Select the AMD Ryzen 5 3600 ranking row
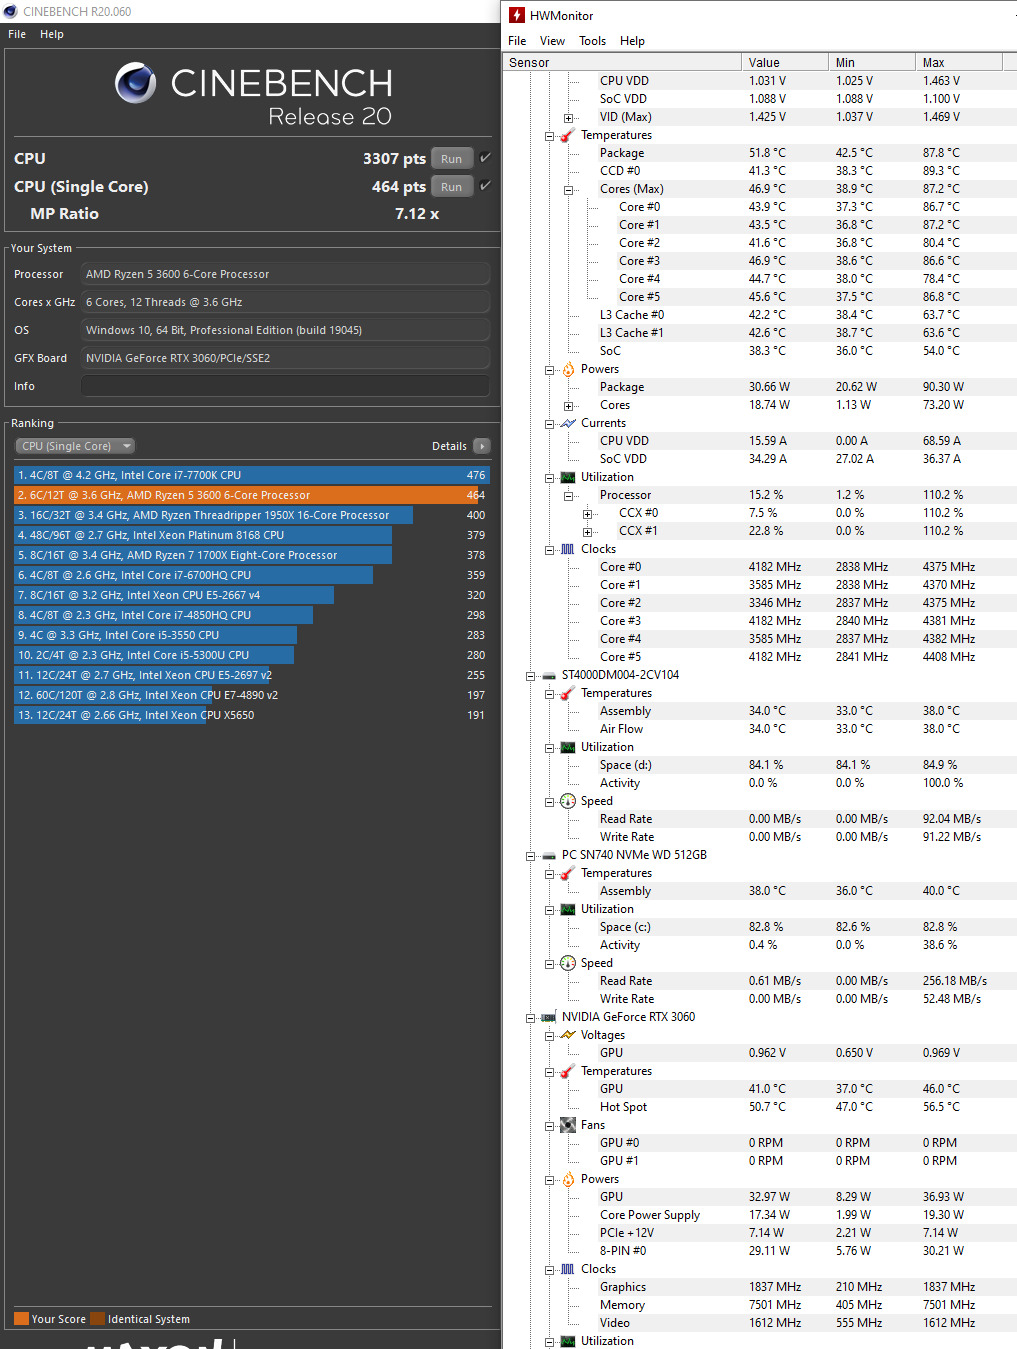The image size is (1017, 1349). [x=252, y=495]
